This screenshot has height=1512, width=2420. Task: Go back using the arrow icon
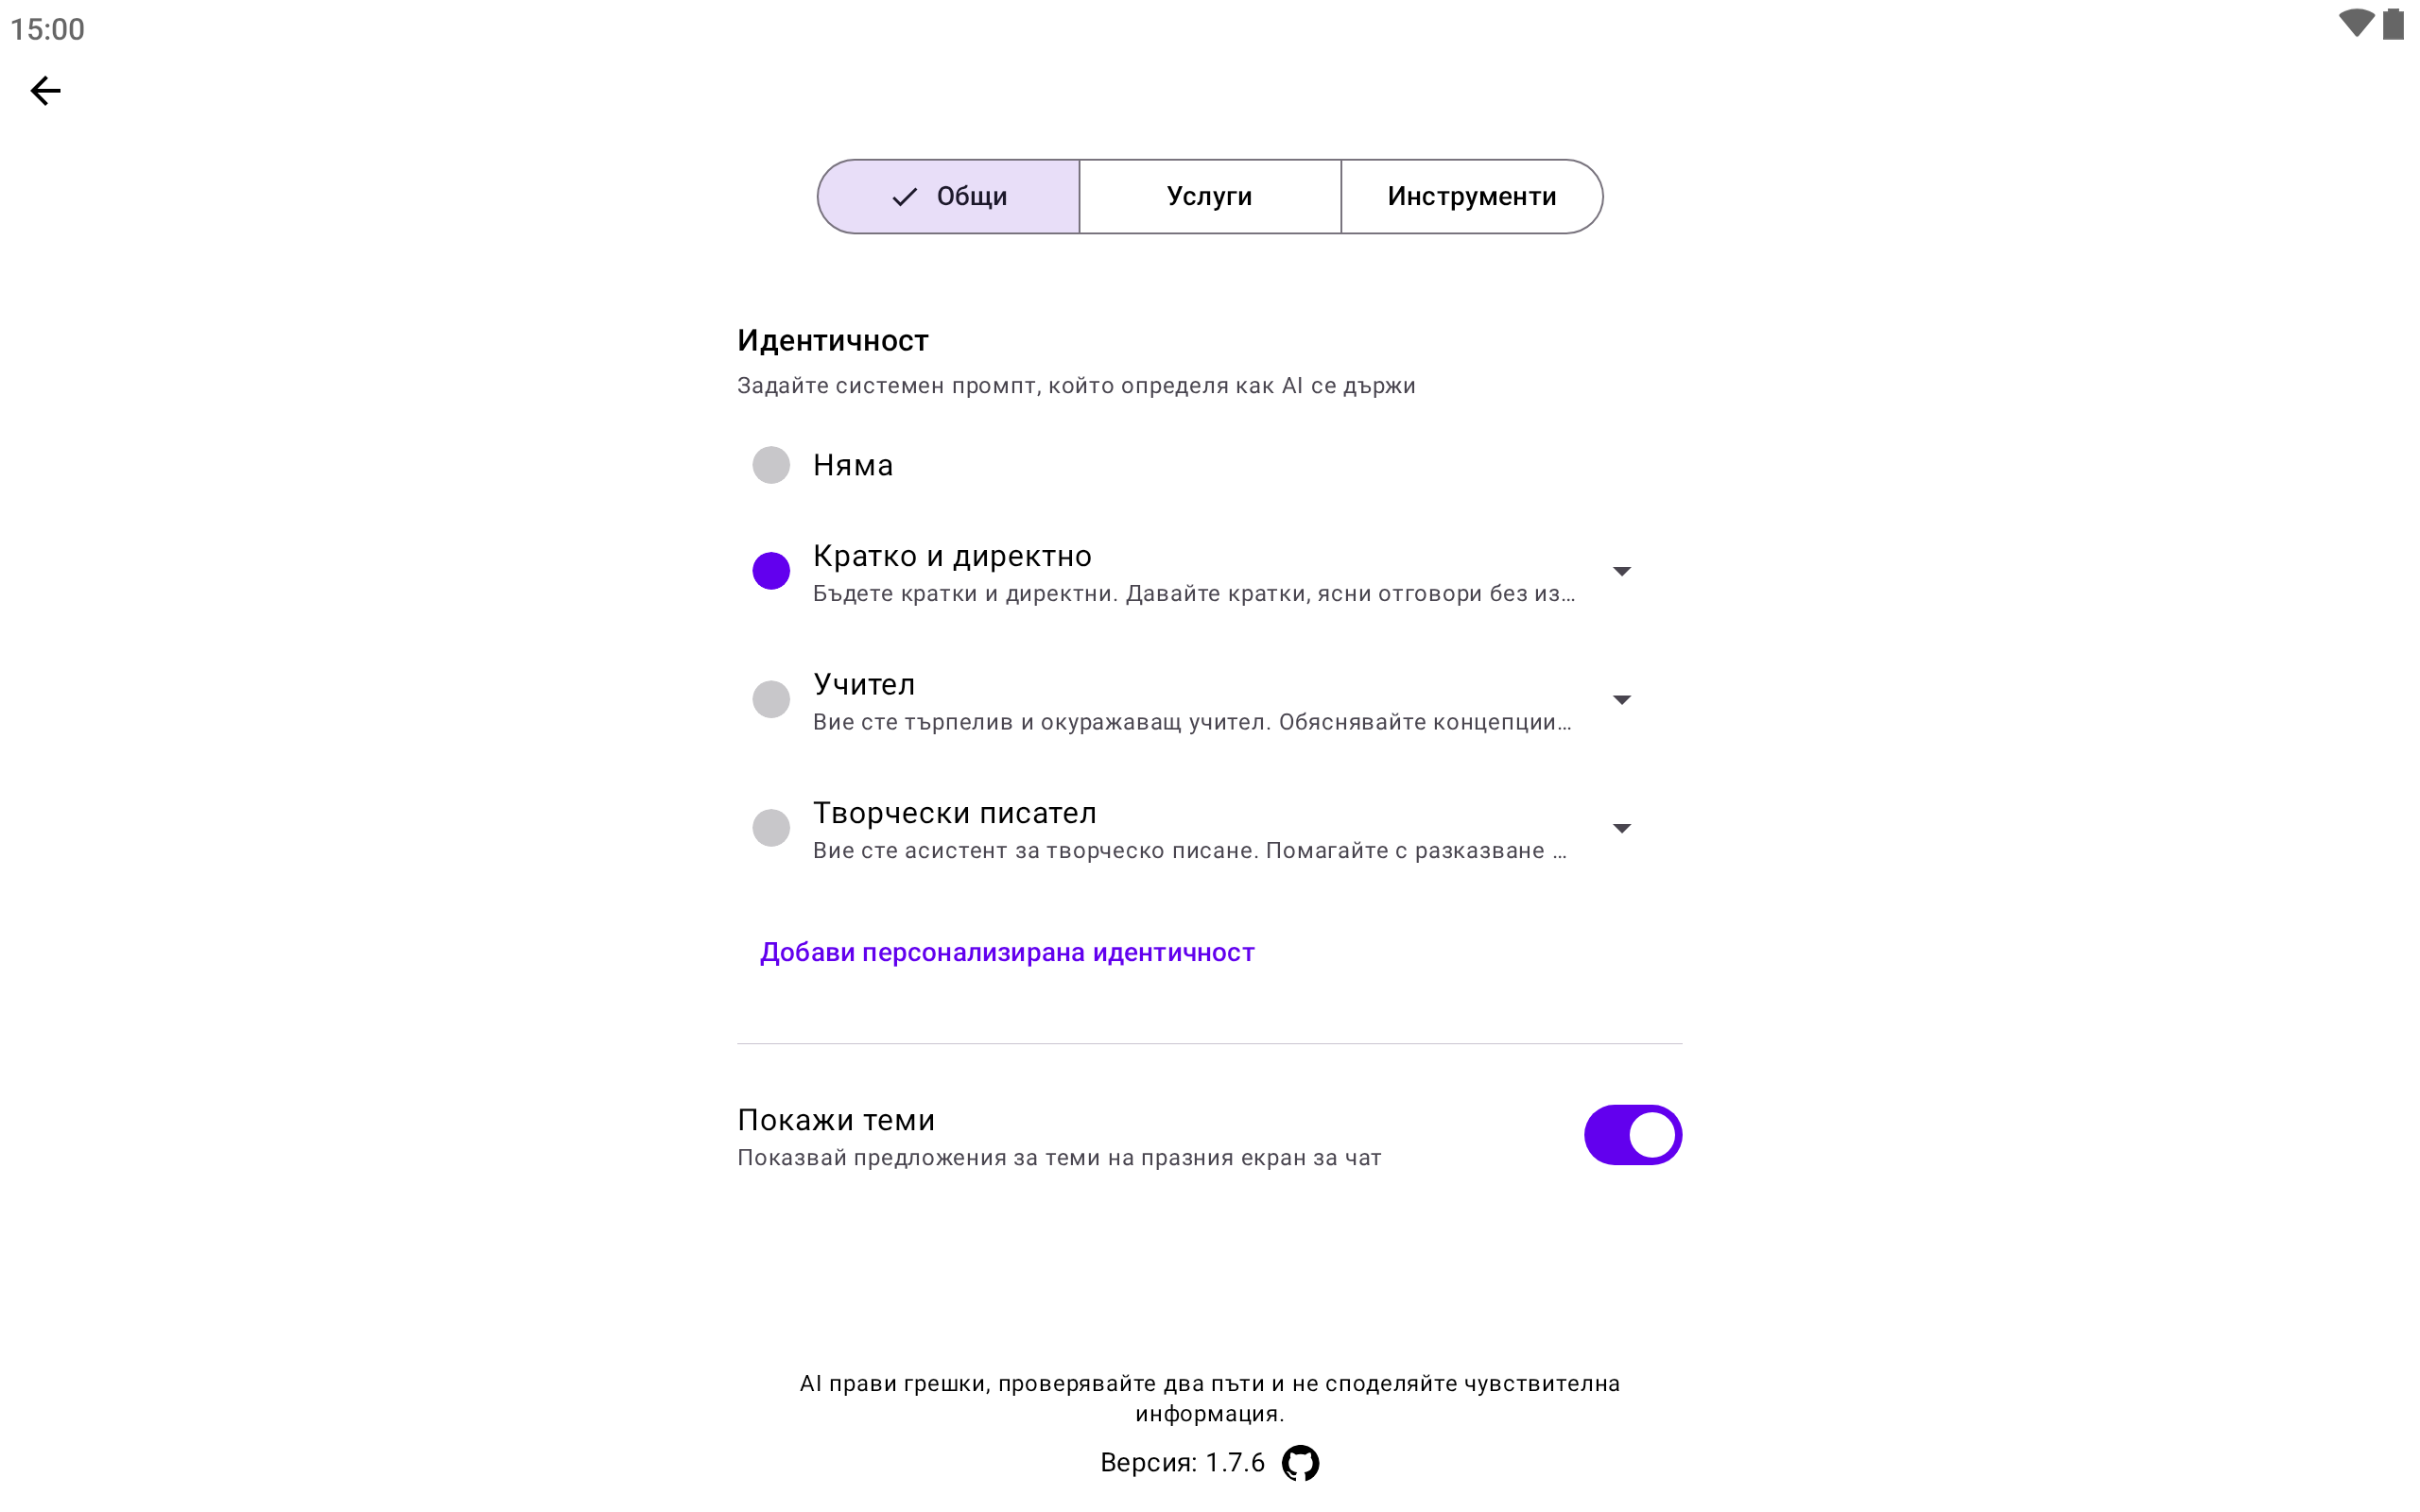[45, 91]
